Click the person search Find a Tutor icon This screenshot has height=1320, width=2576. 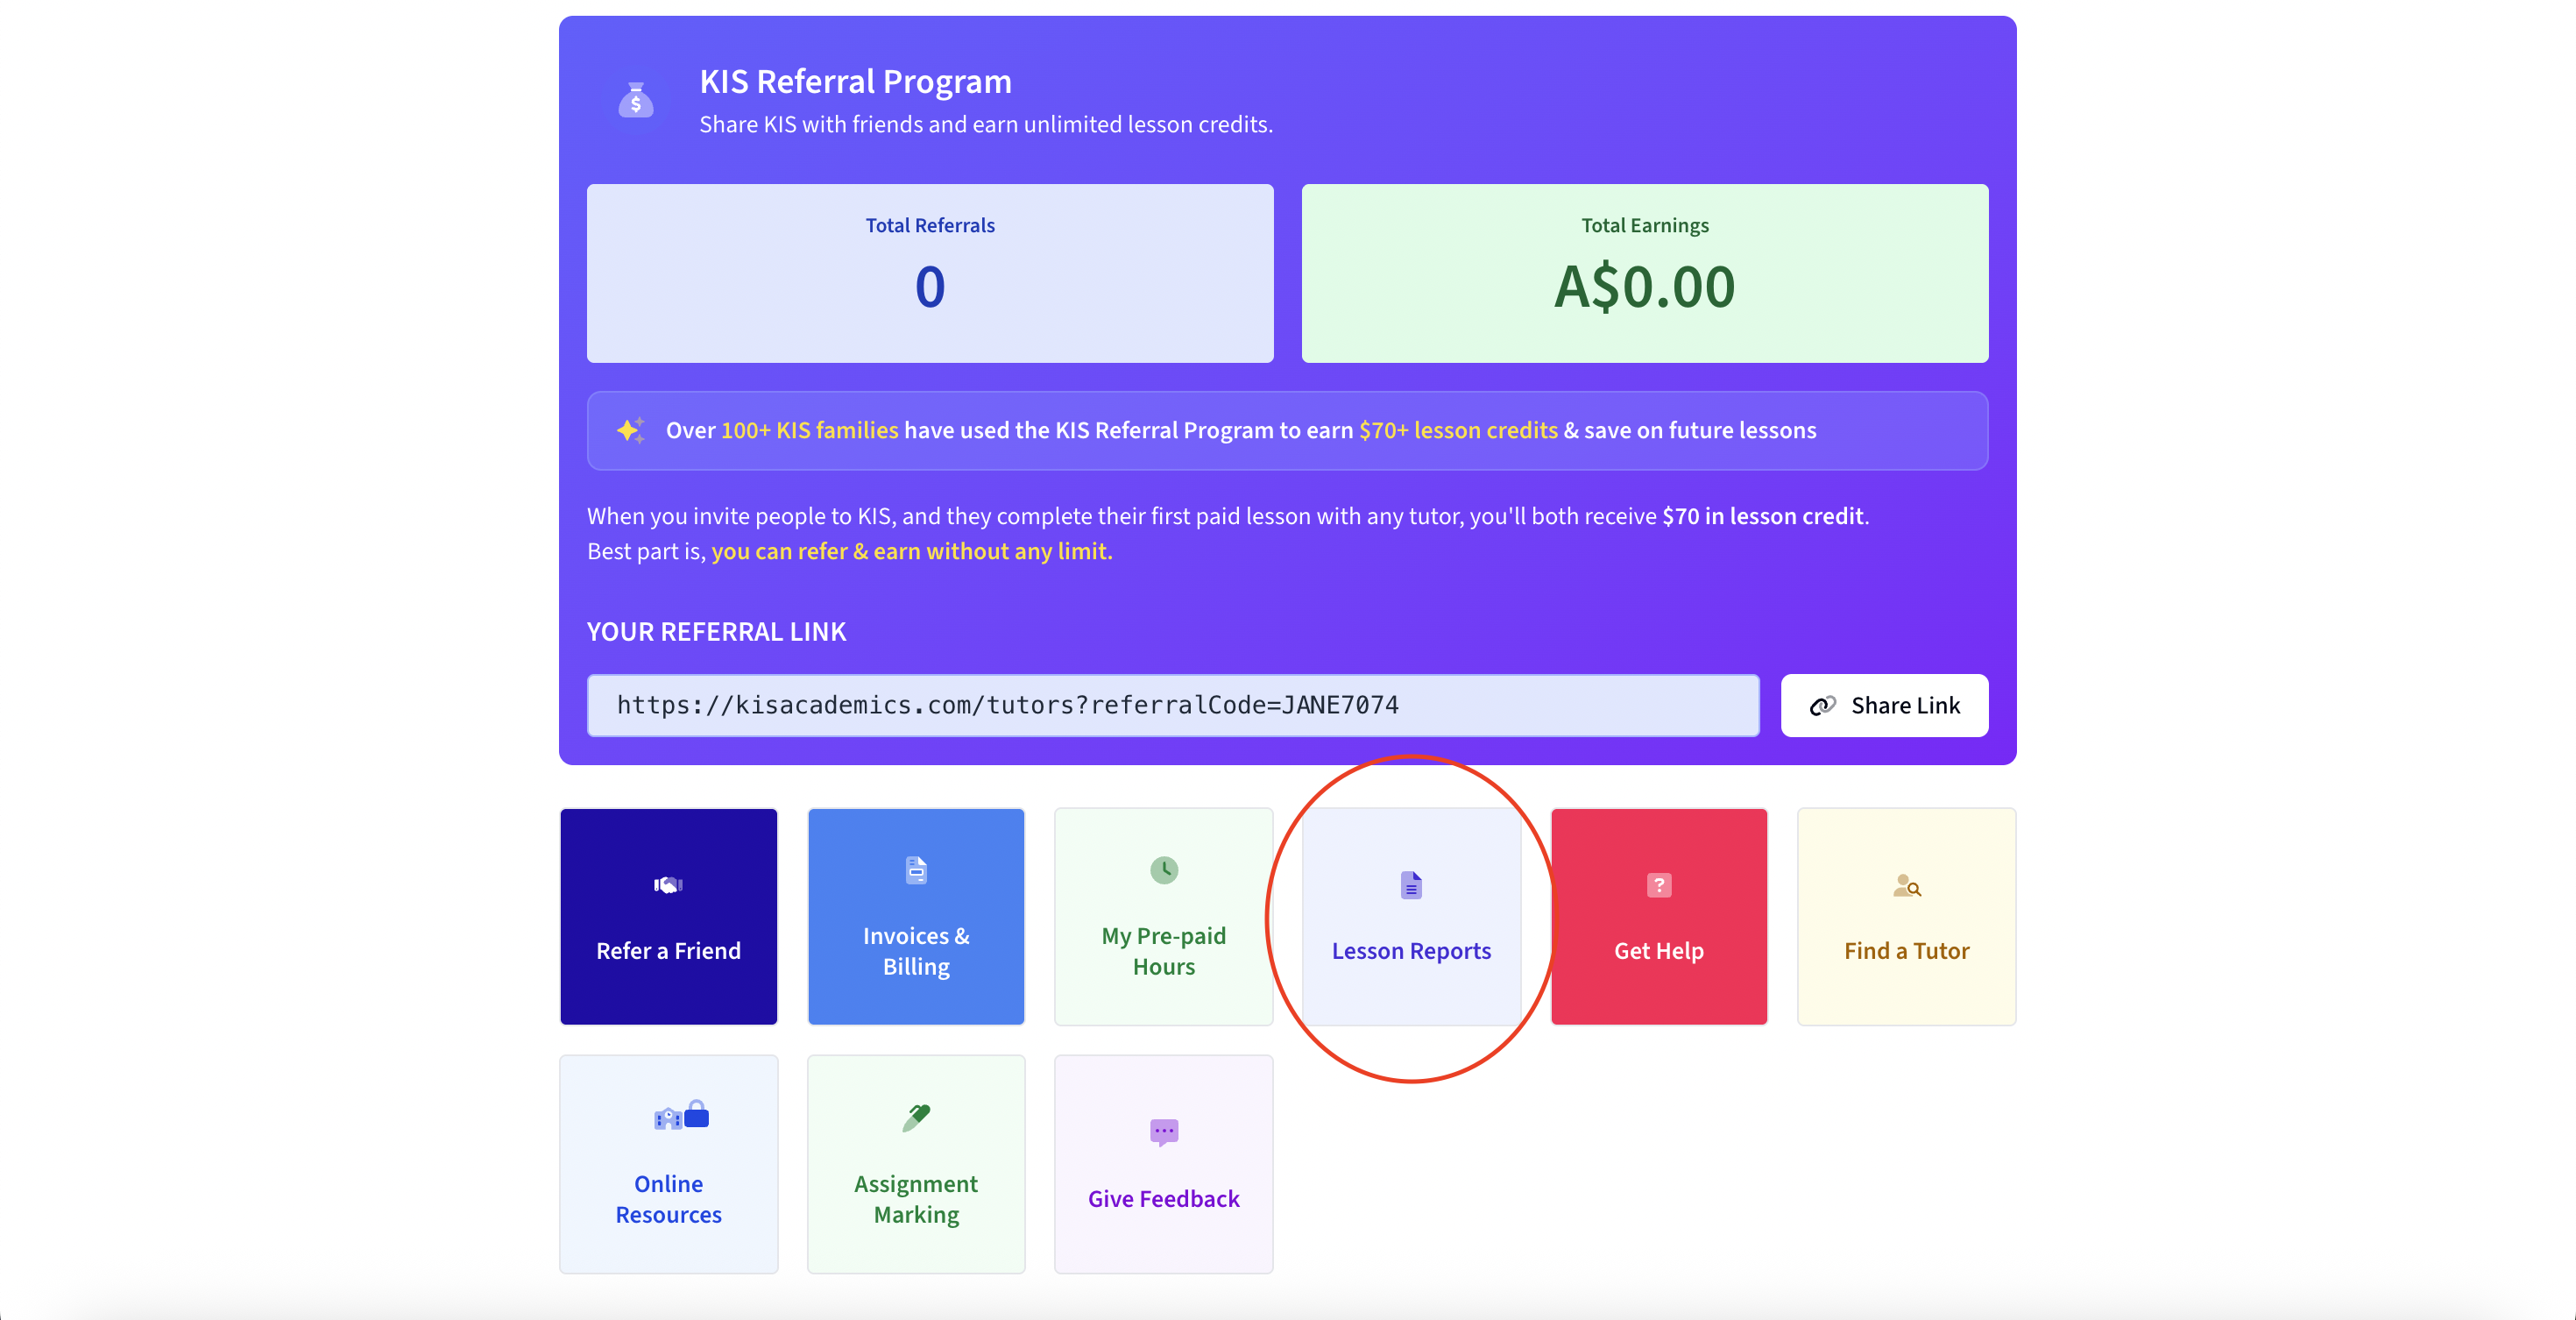[x=1907, y=886]
